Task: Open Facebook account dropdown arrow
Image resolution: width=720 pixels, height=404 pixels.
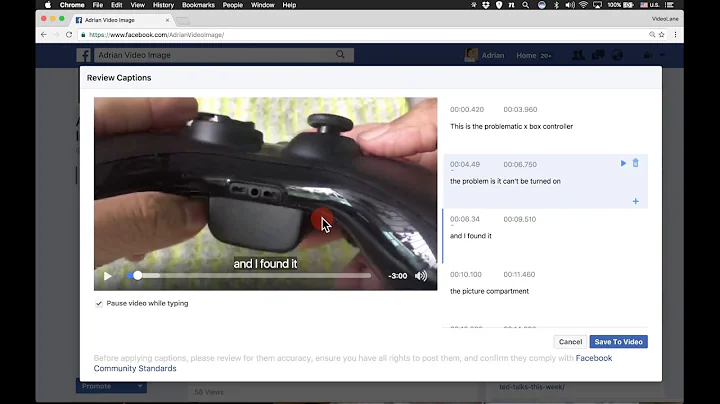Action: [x=662, y=55]
